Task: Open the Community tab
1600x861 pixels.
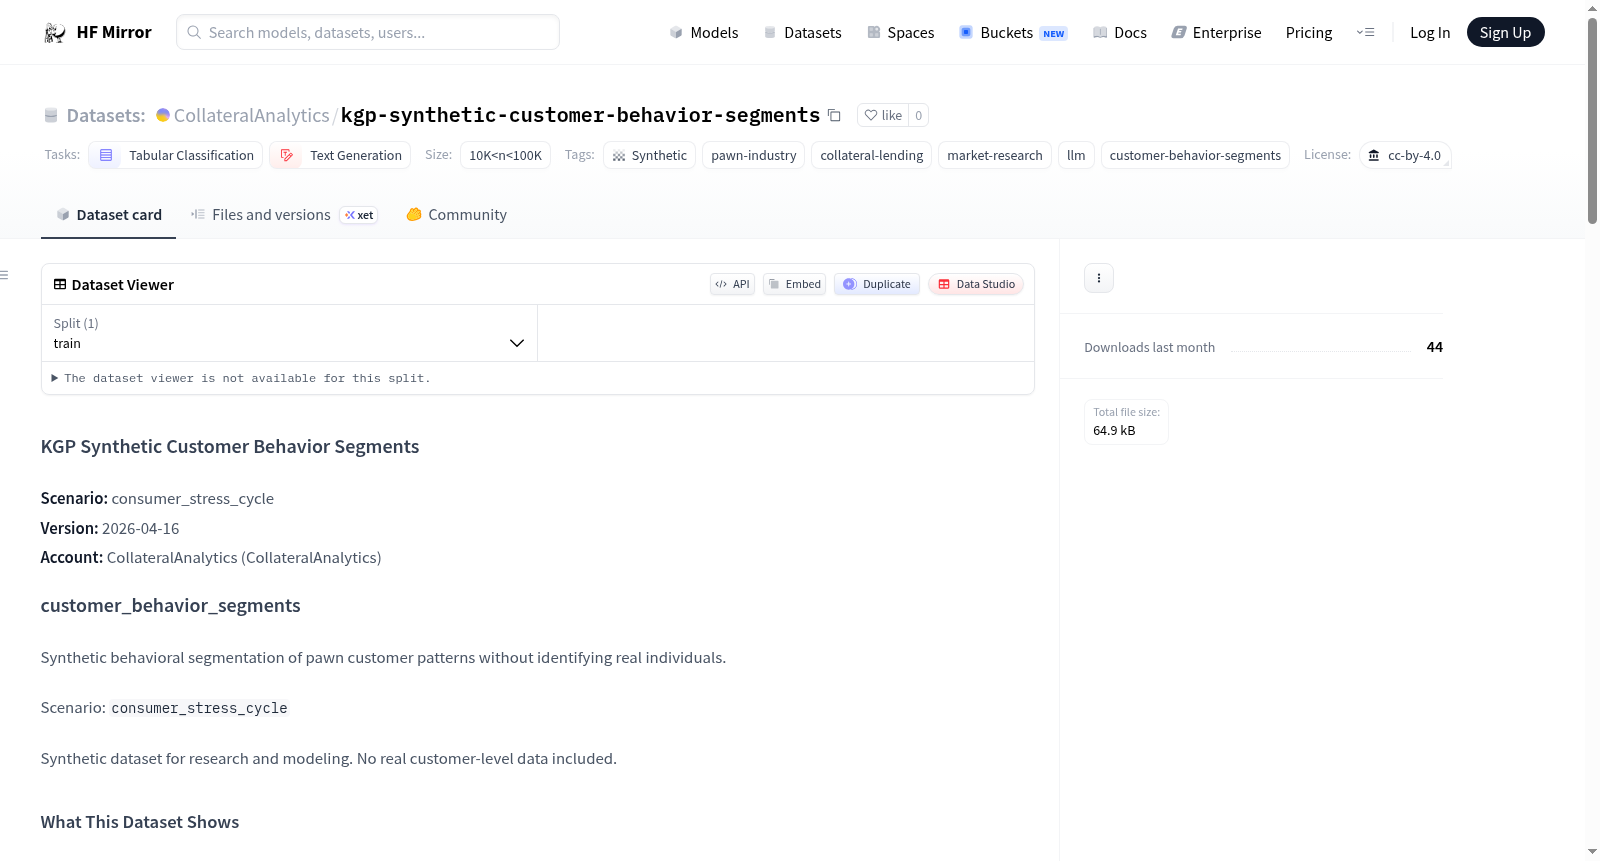Action: click(456, 215)
